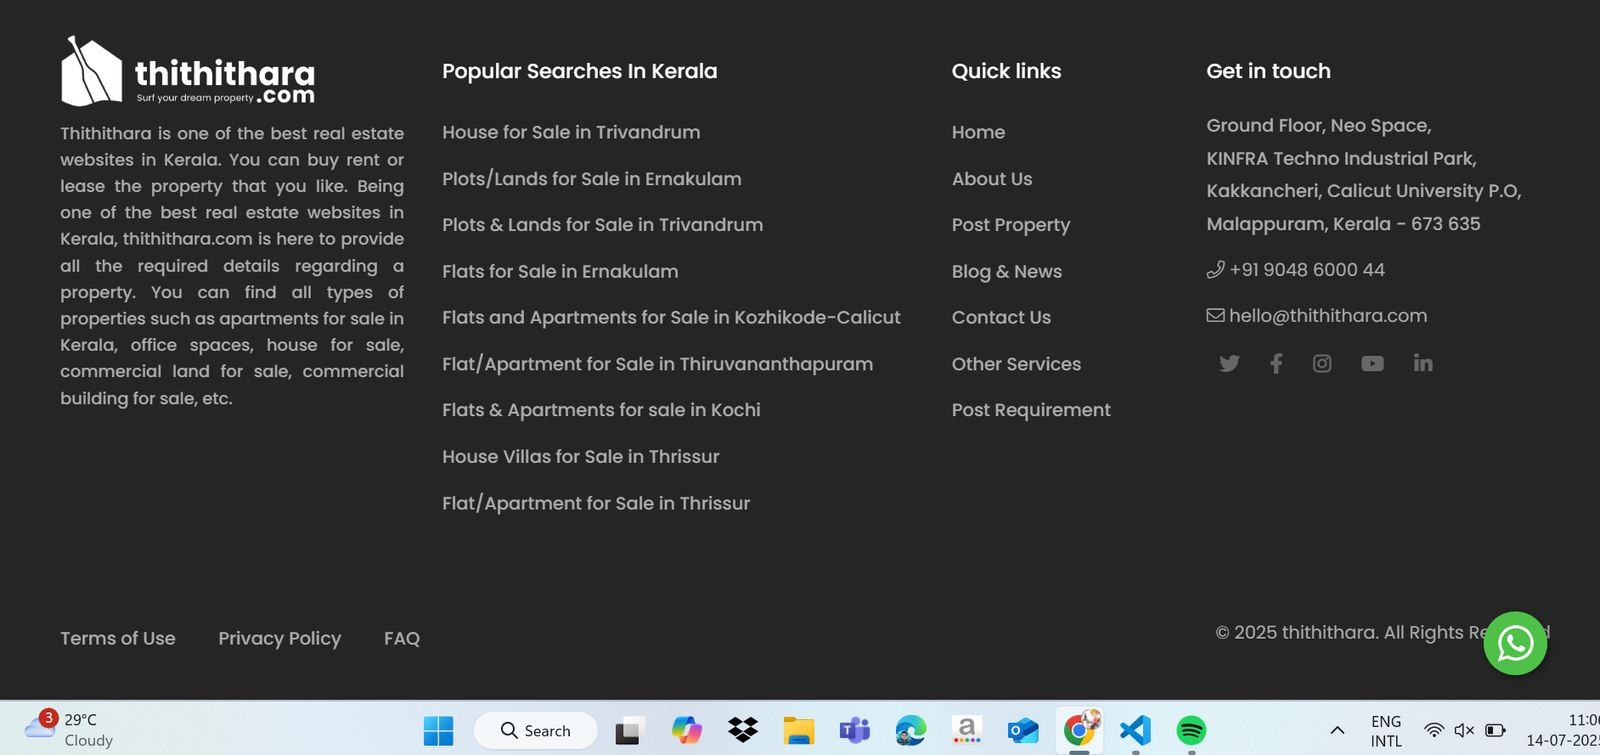Show hidden icons in system tray
The image size is (1600, 755).
pyautogui.click(x=1337, y=730)
